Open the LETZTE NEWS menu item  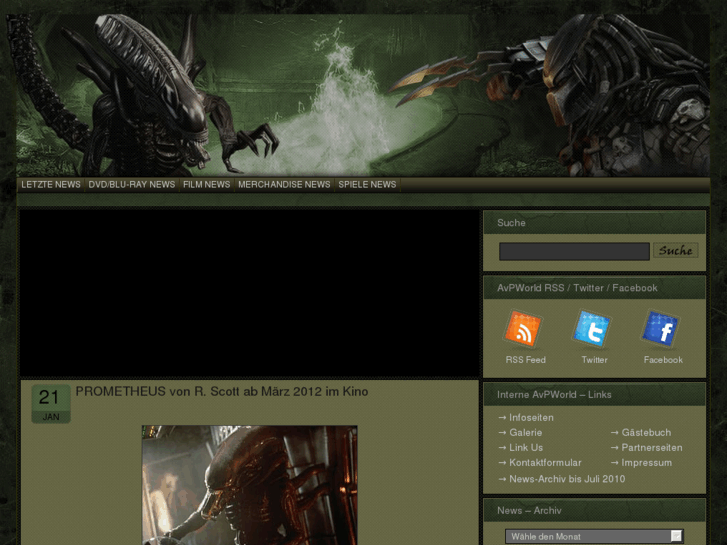(51, 185)
